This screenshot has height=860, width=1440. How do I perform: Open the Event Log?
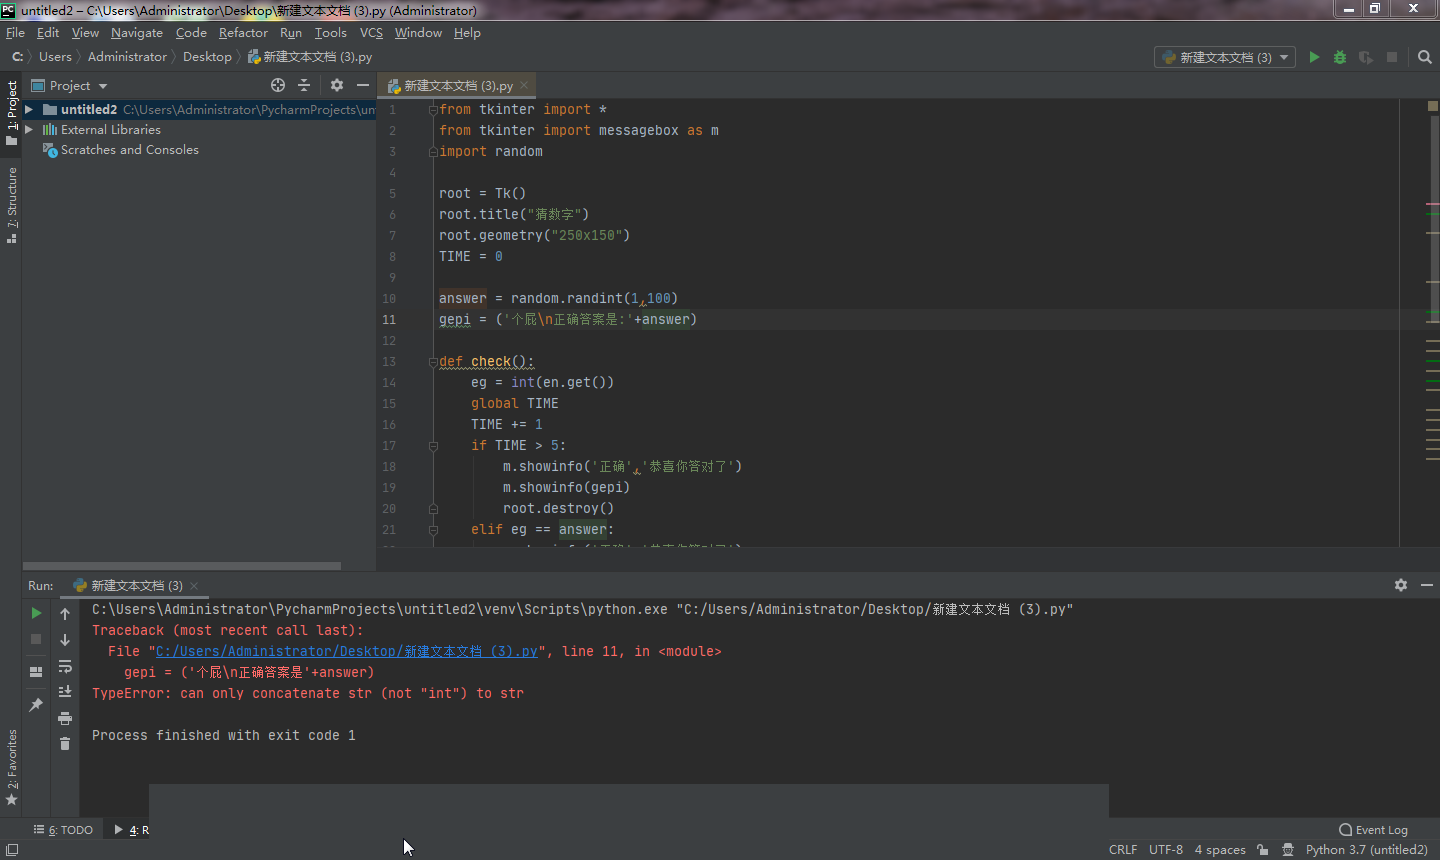1373,830
